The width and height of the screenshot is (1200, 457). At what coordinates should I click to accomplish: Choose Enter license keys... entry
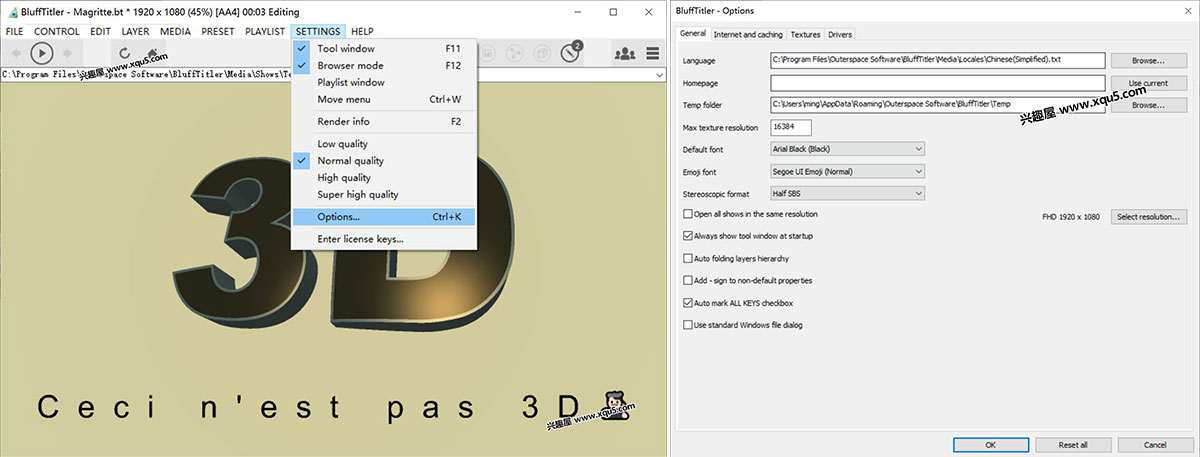pyautogui.click(x=385, y=239)
